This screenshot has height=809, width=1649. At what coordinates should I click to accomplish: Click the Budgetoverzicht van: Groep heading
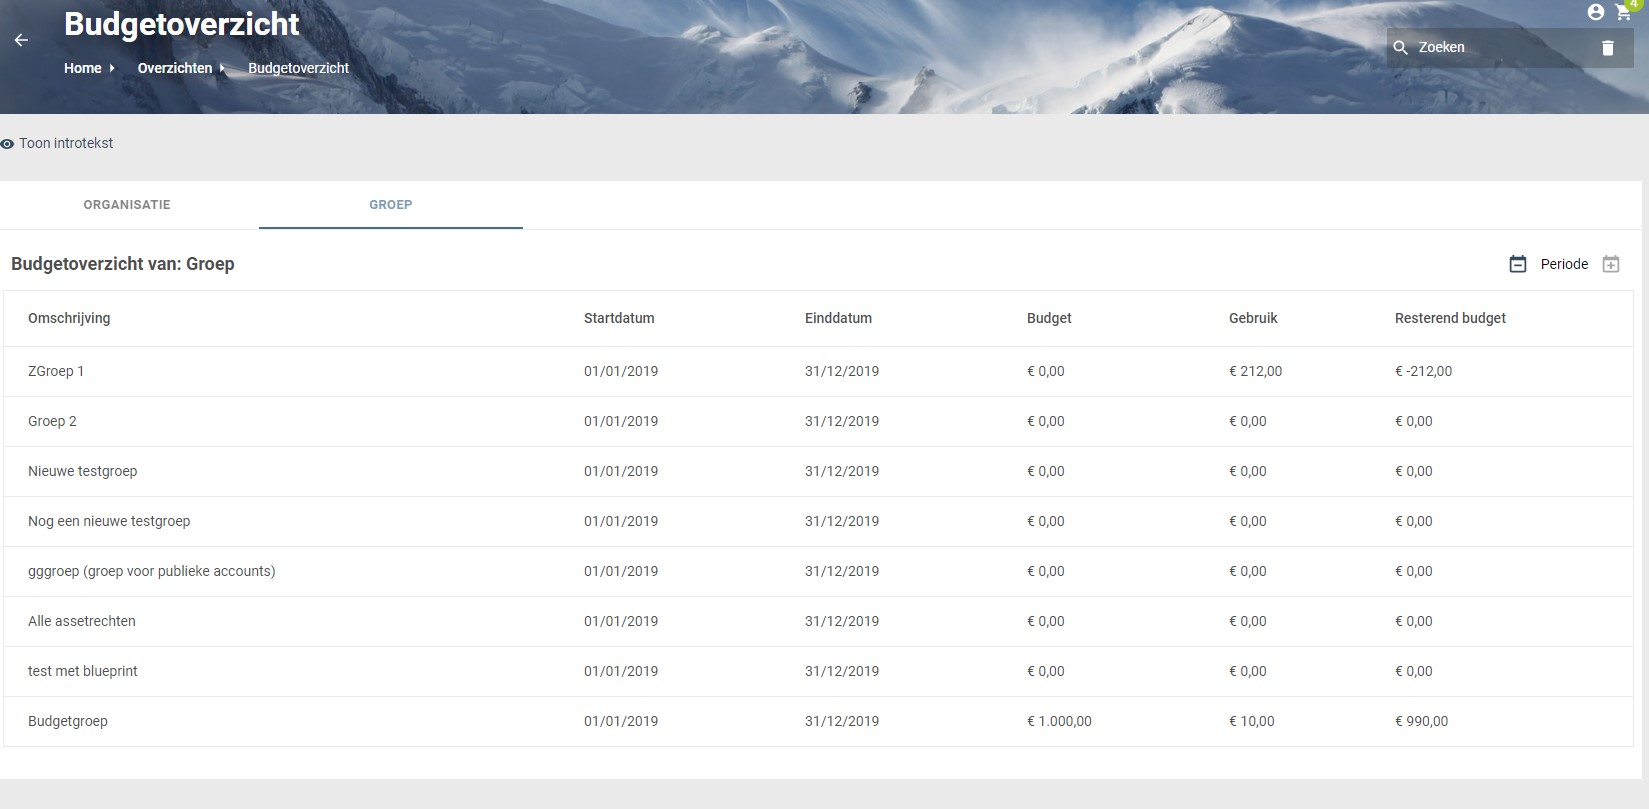click(x=123, y=264)
